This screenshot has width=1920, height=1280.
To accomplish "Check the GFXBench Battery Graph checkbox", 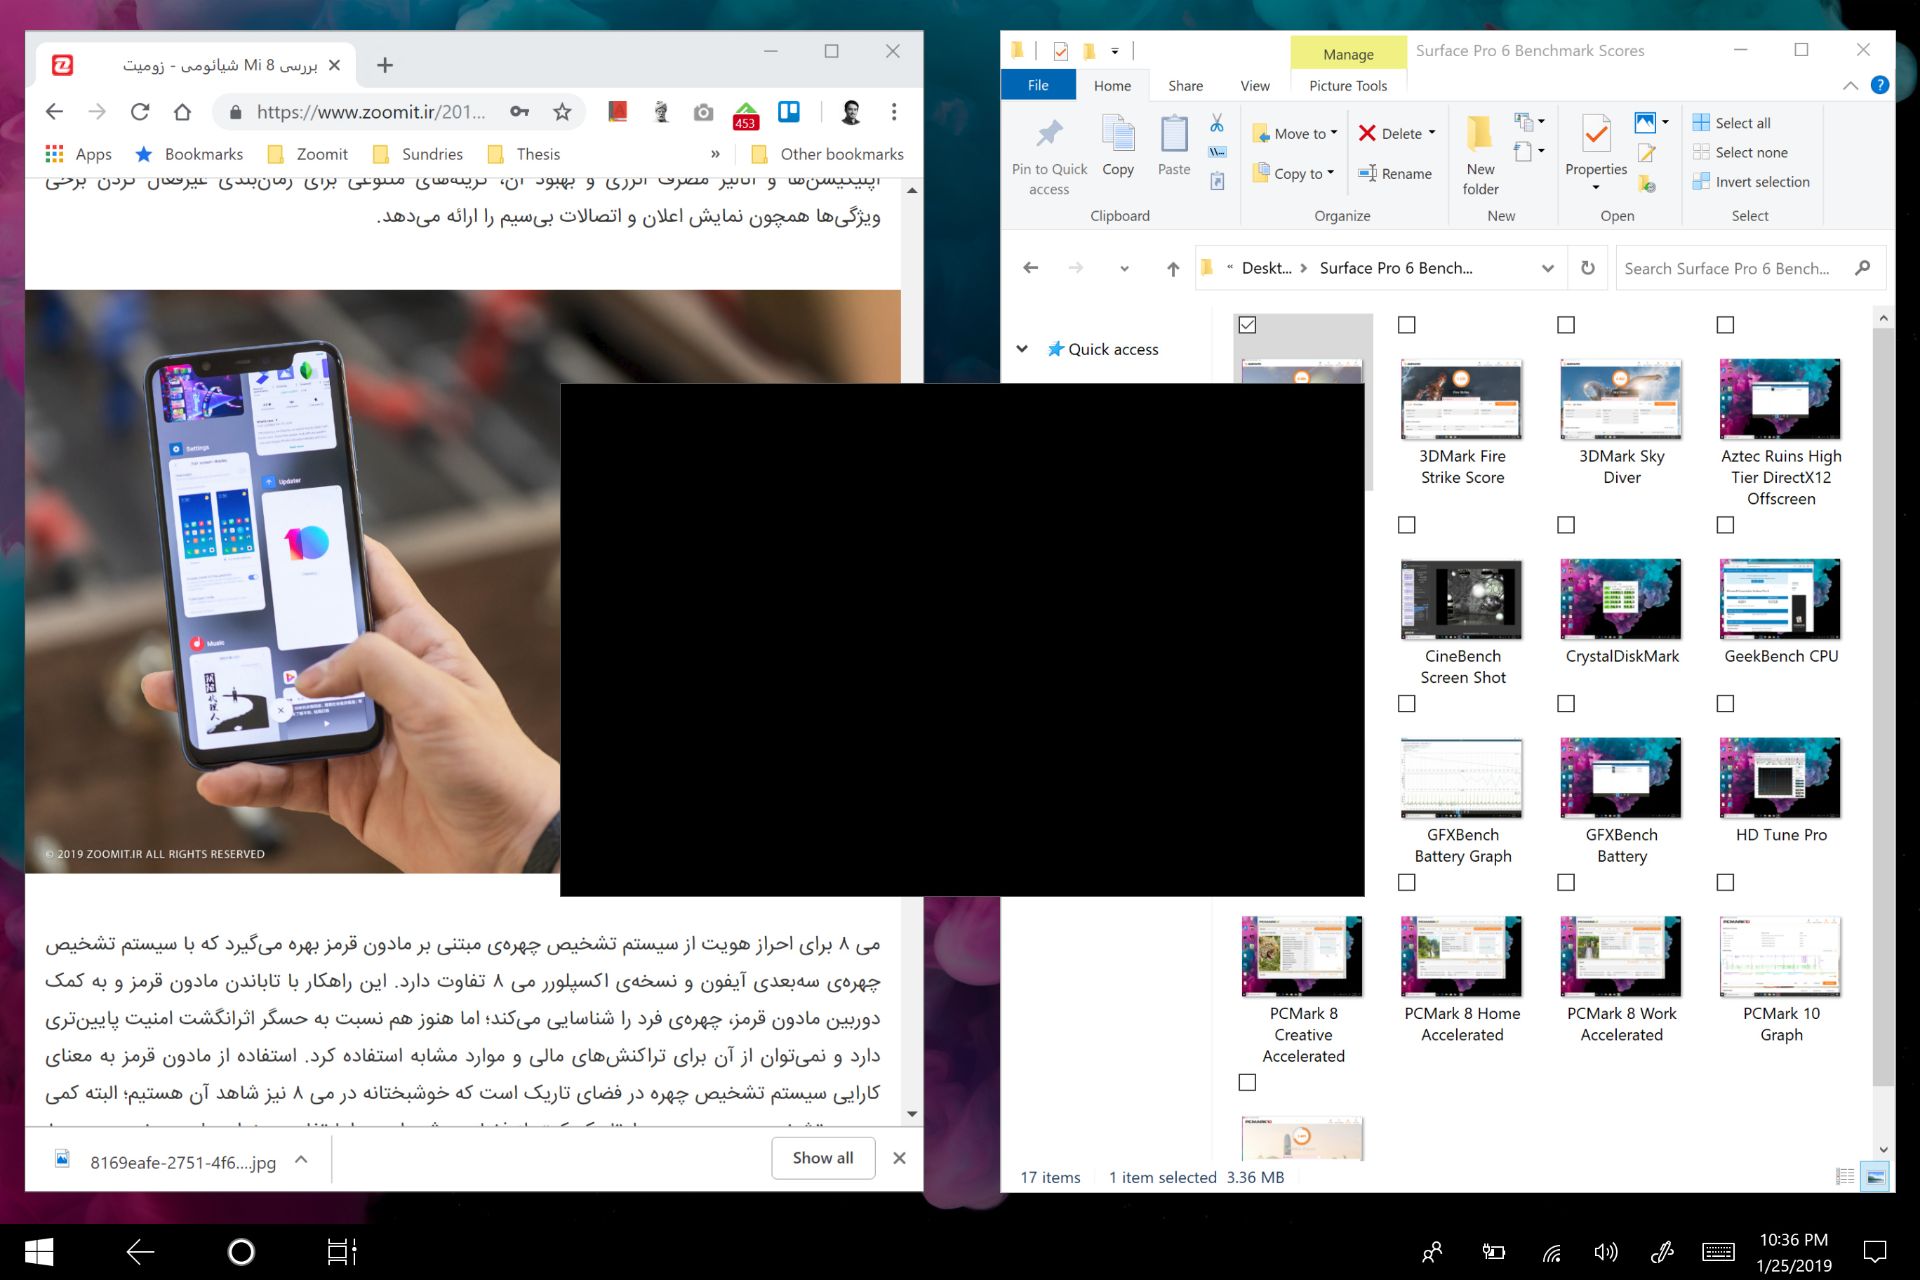I will click(x=1407, y=704).
